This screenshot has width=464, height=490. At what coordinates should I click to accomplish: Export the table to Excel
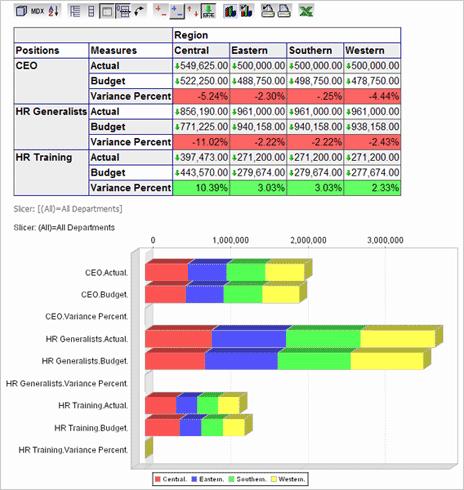coord(306,11)
